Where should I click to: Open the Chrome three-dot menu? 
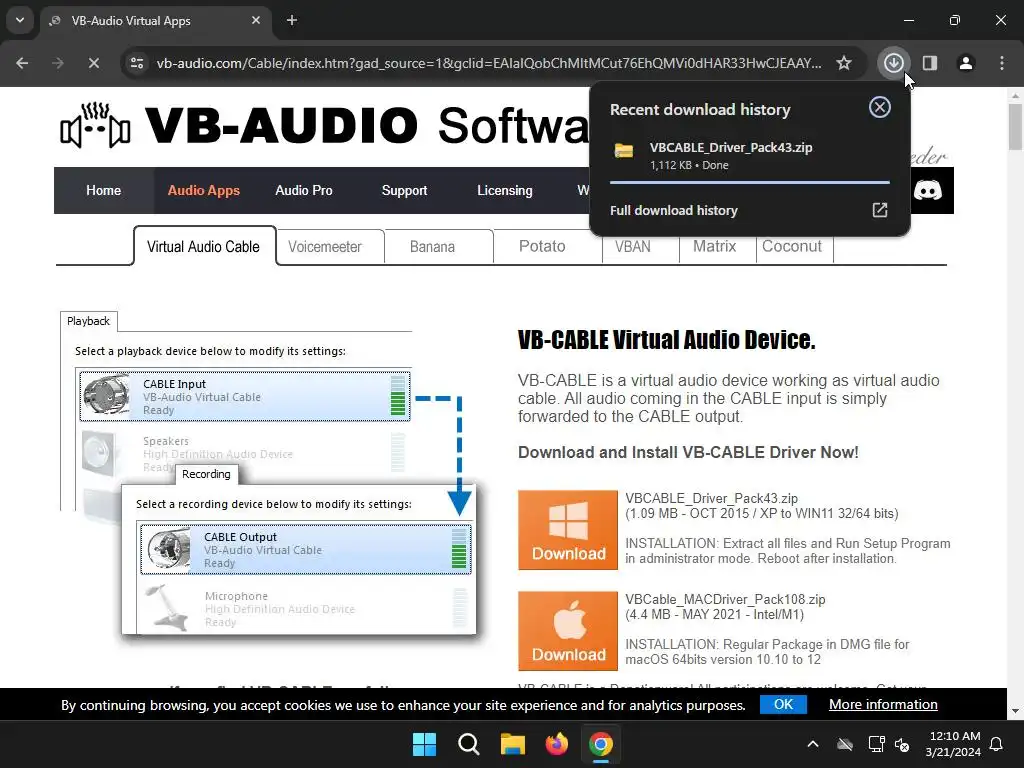pyautogui.click(x=1001, y=63)
